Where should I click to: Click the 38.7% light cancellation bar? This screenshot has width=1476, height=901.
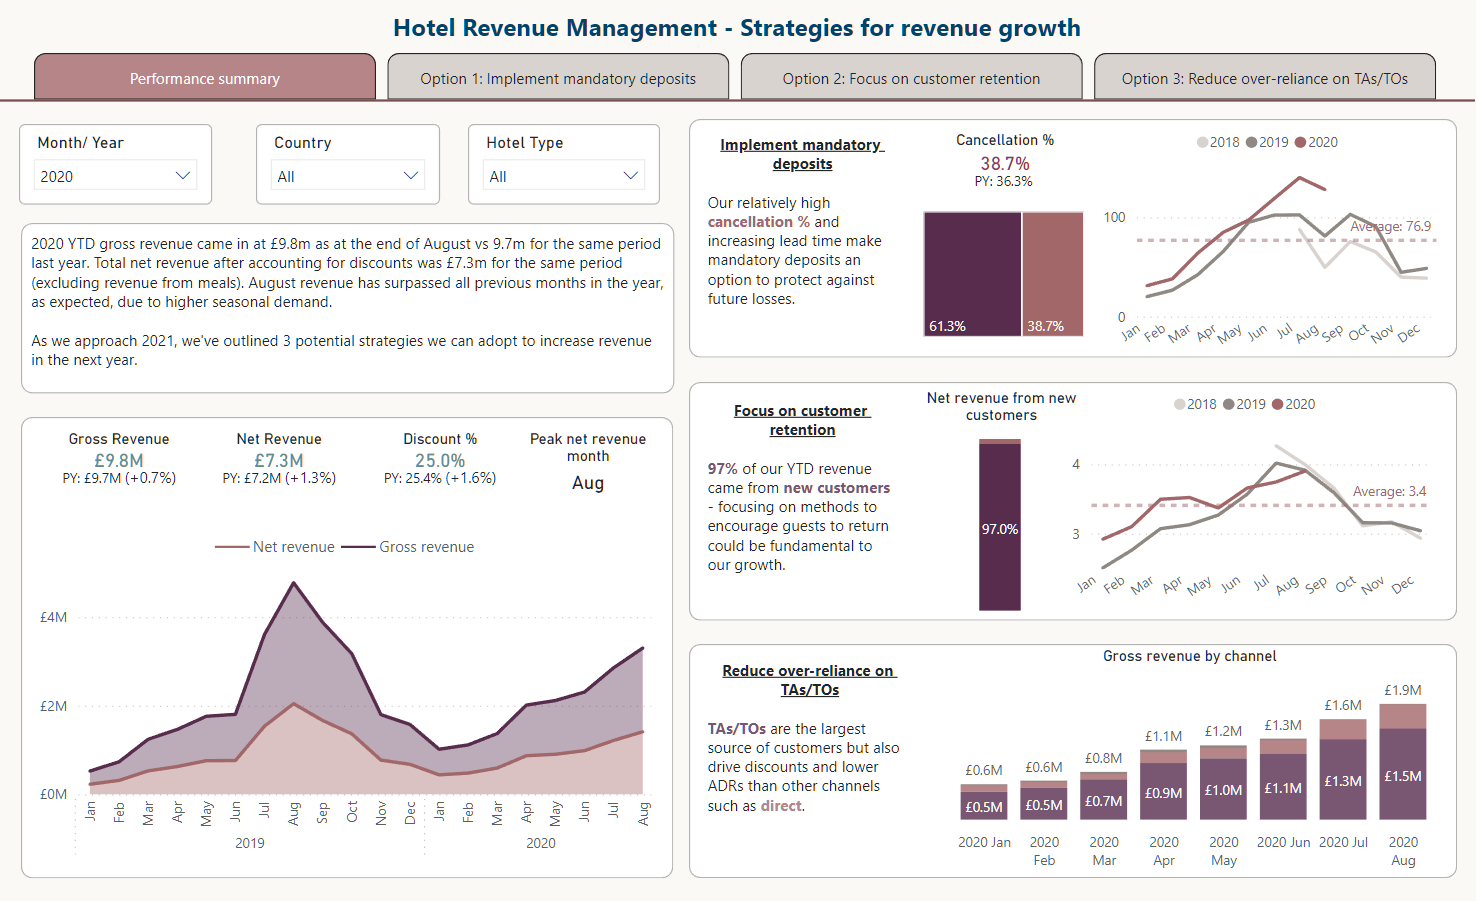click(x=1053, y=274)
